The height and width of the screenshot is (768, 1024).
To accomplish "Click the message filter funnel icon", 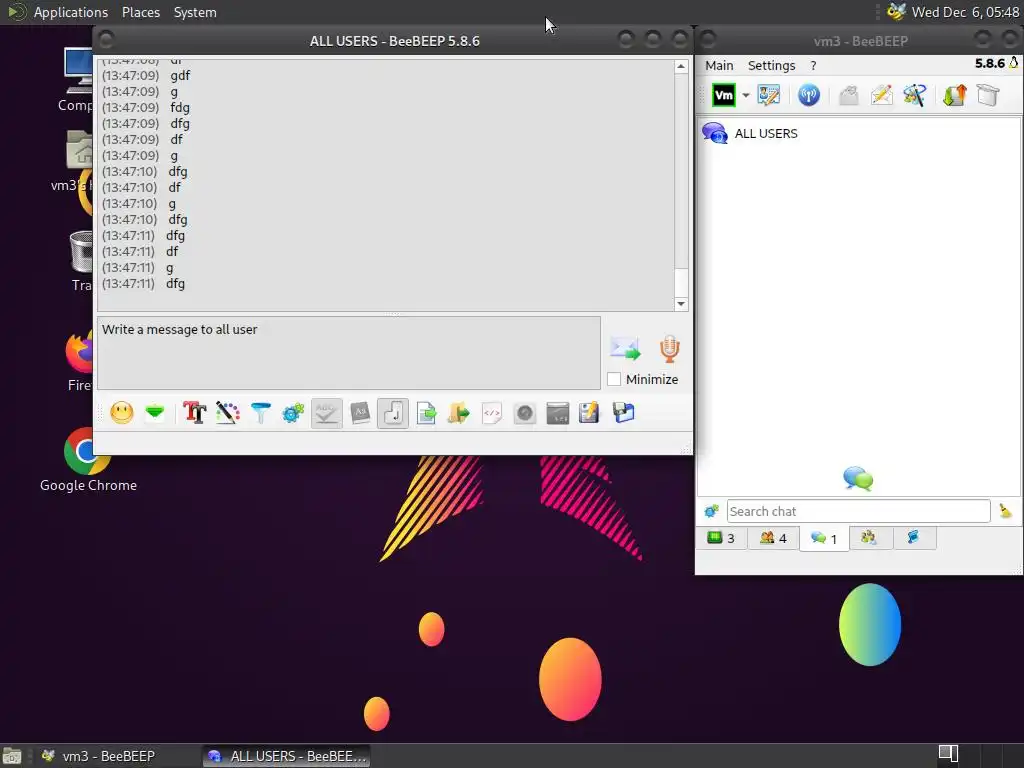I will point(261,413).
